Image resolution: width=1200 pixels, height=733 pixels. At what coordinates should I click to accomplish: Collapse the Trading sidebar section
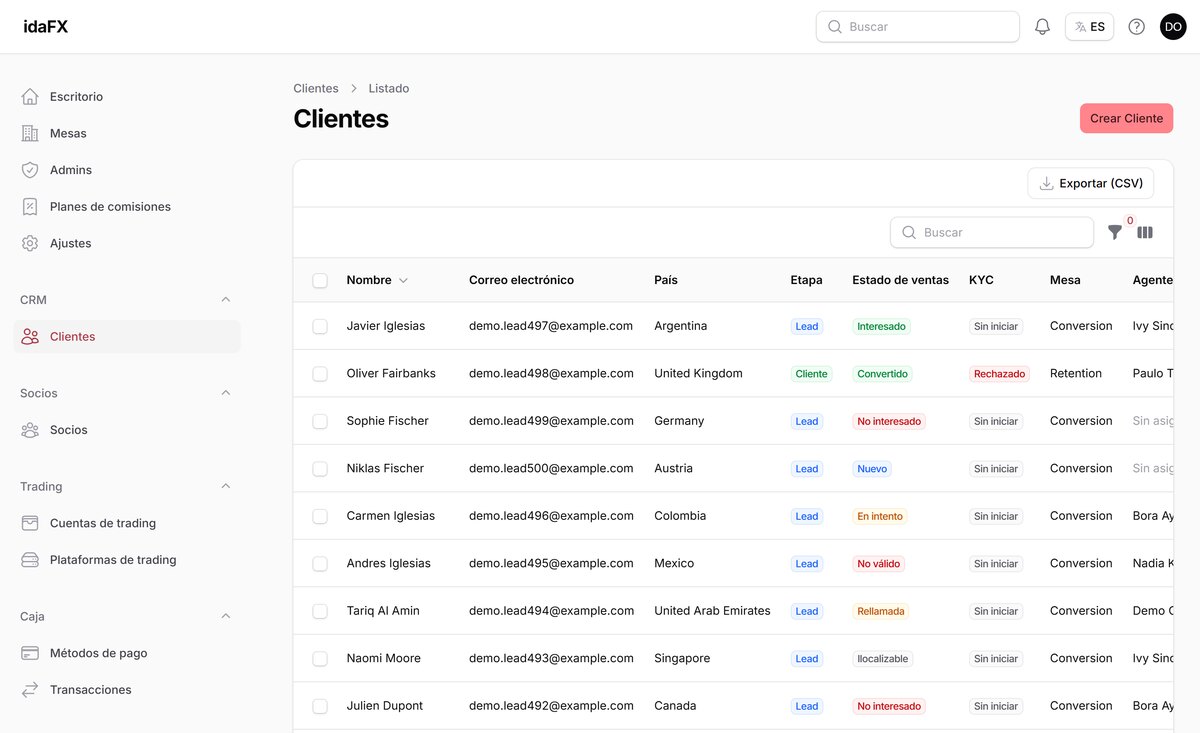(226, 486)
